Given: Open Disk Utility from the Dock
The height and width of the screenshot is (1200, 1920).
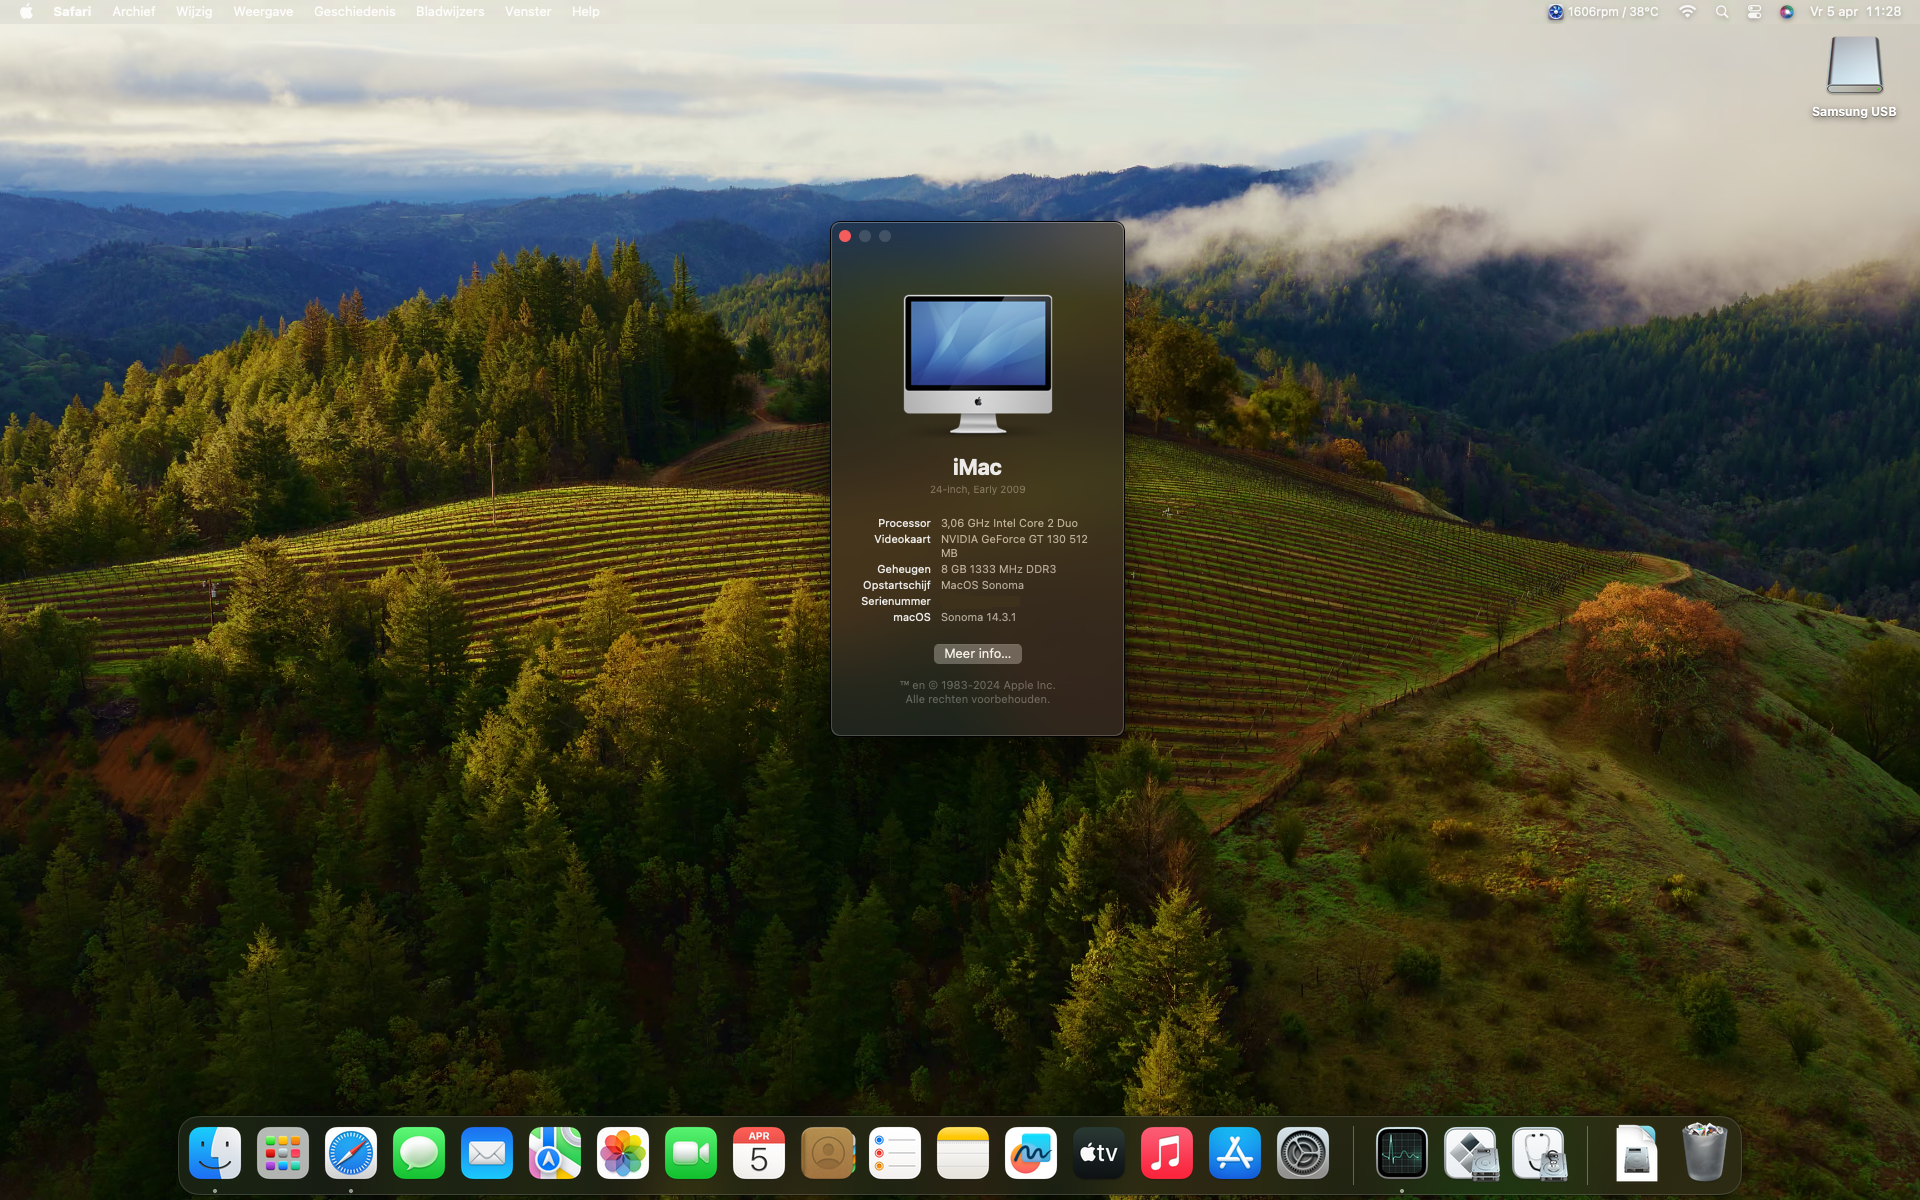Looking at the screenshot, I should click(1539, 1153).
